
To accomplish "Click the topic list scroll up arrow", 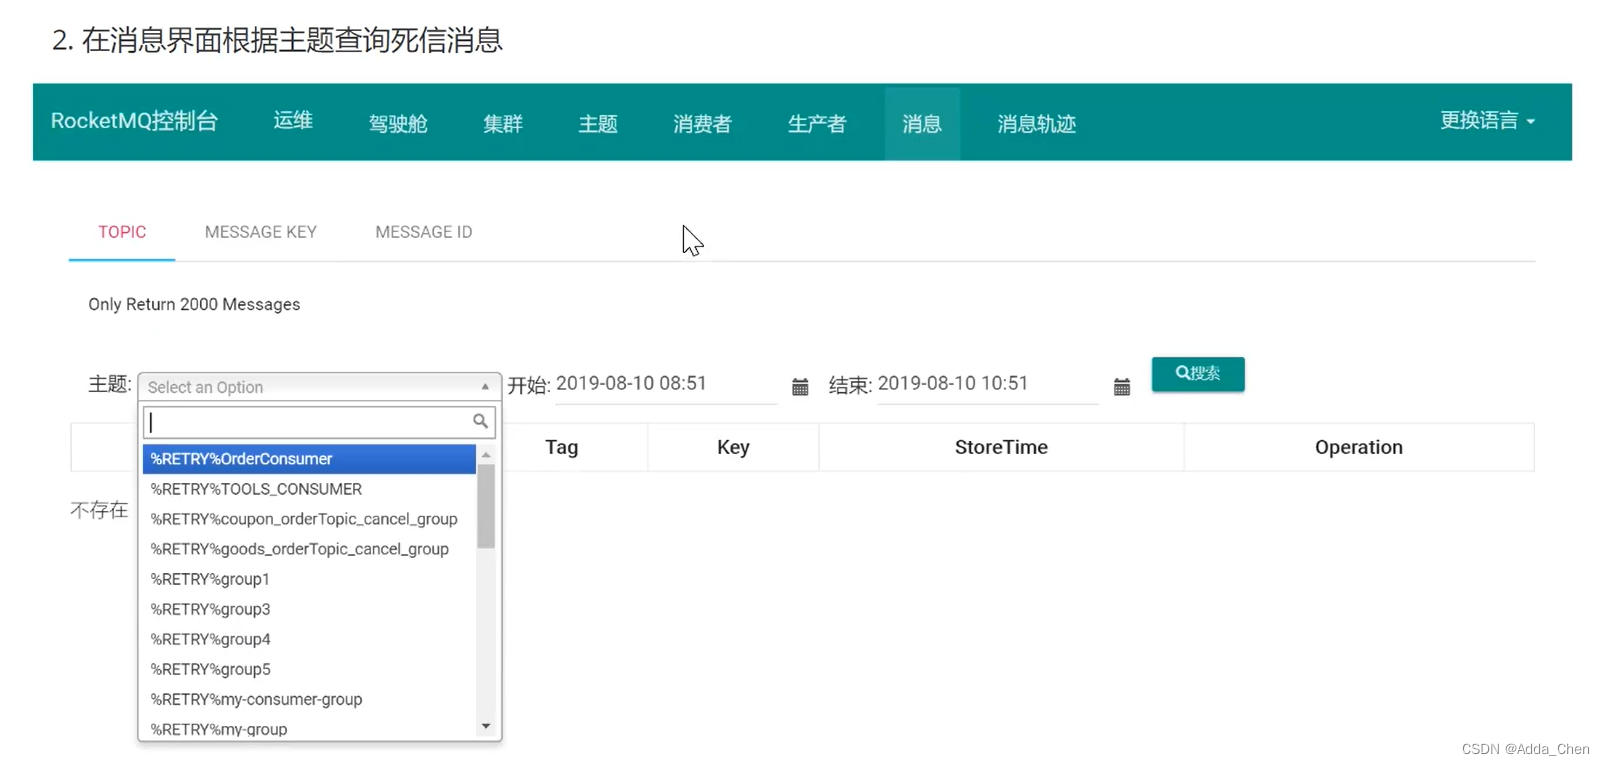I will point(486,455).
